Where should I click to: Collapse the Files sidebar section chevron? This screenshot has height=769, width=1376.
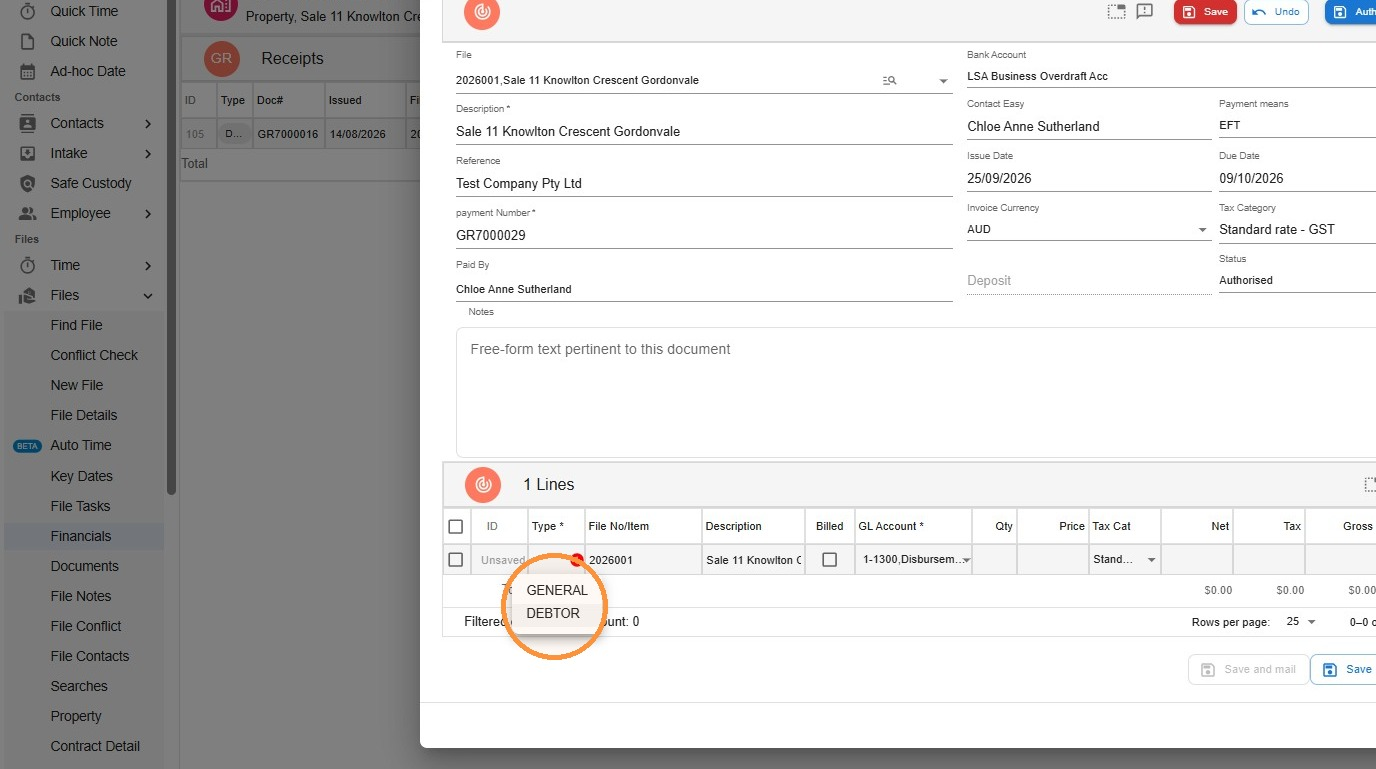click(148, 296)
